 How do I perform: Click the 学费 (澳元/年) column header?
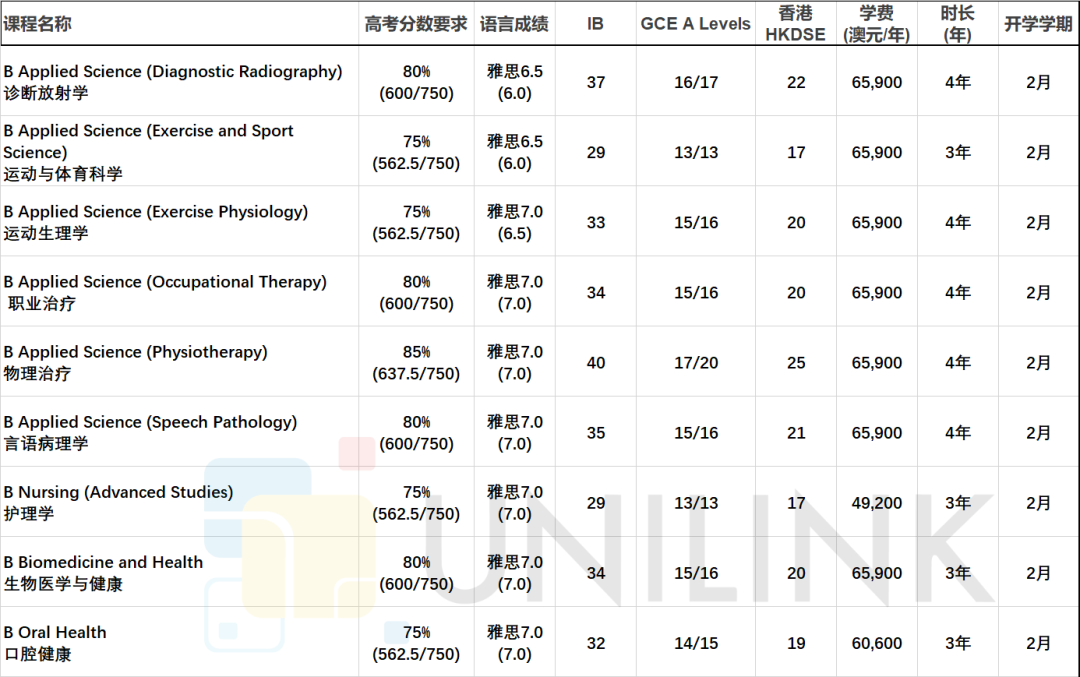pos(877,24)
